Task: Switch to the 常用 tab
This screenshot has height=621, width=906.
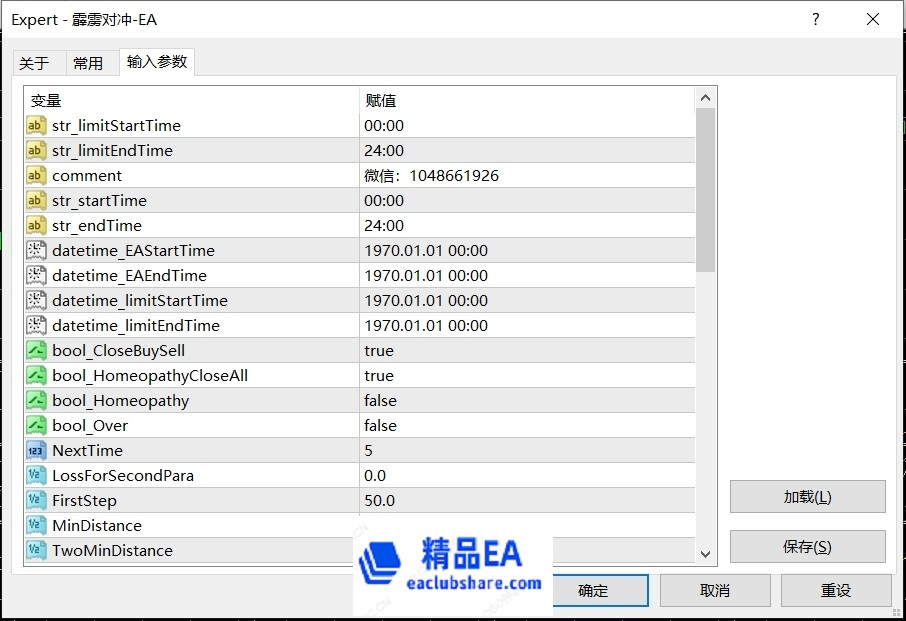Action: click(90, 62)
